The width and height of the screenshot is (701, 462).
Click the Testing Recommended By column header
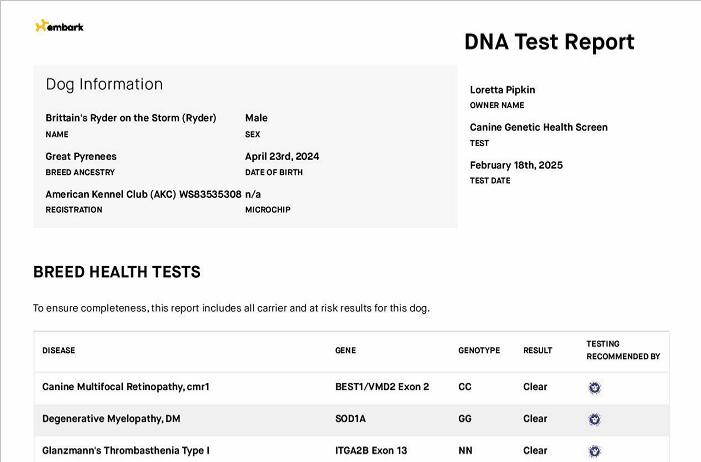[x=623, y=350]
